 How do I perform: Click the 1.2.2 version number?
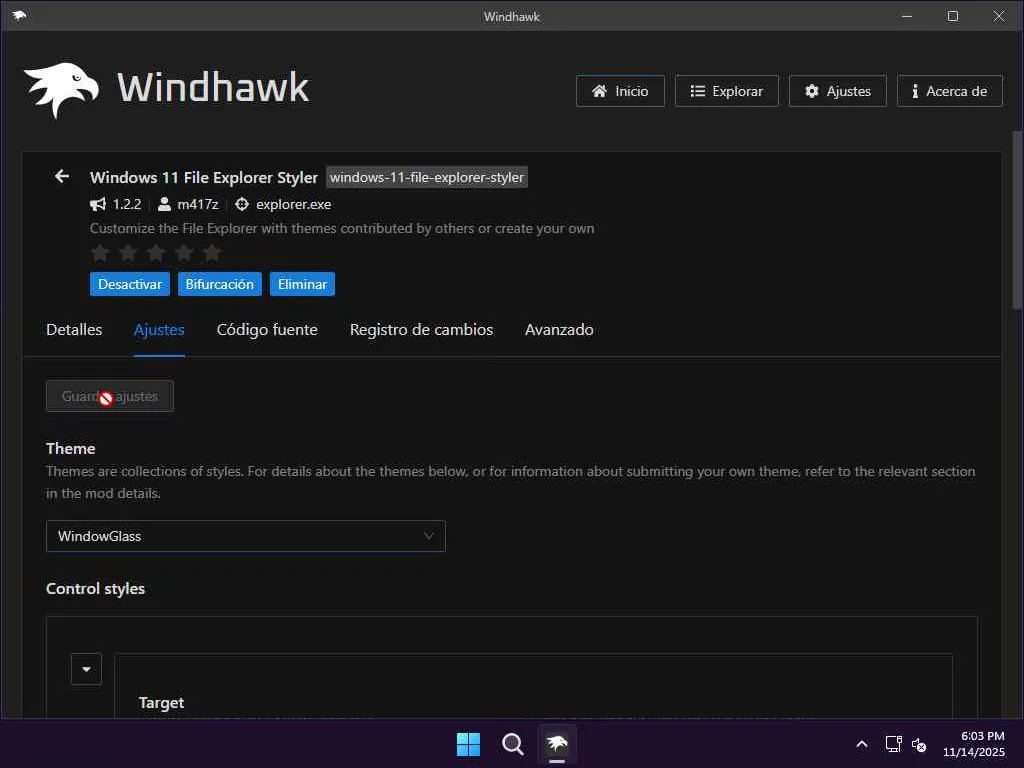click(127, 204)
